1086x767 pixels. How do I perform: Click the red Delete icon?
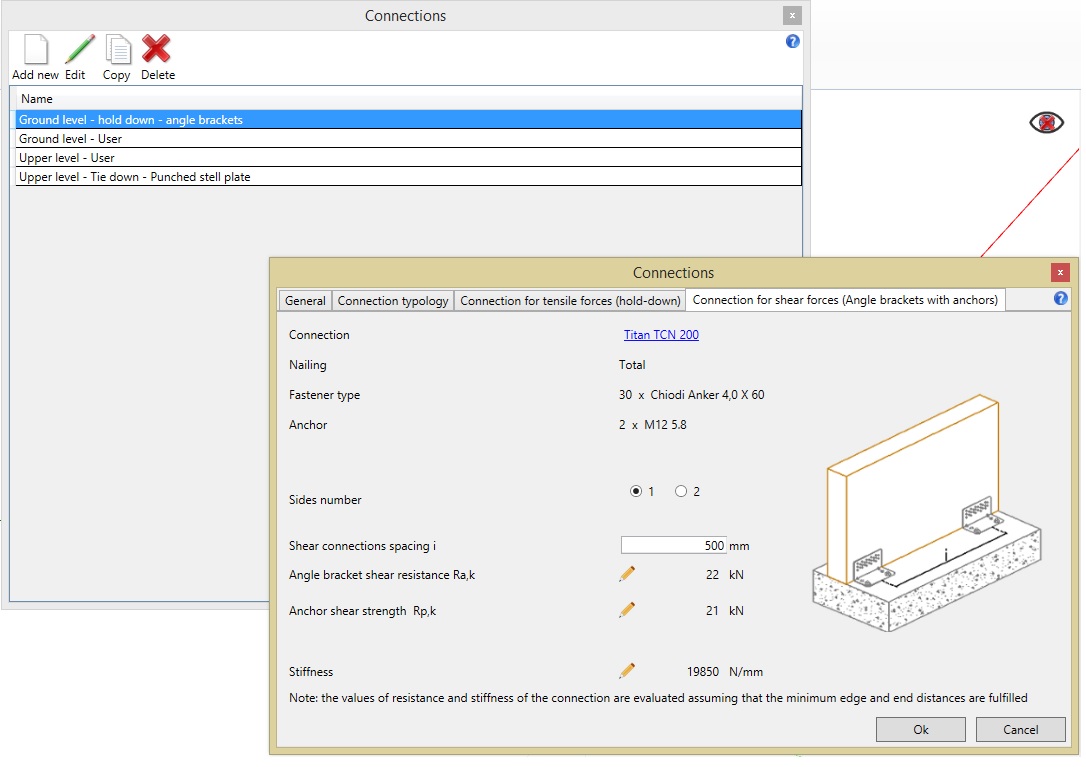[156, 49]
